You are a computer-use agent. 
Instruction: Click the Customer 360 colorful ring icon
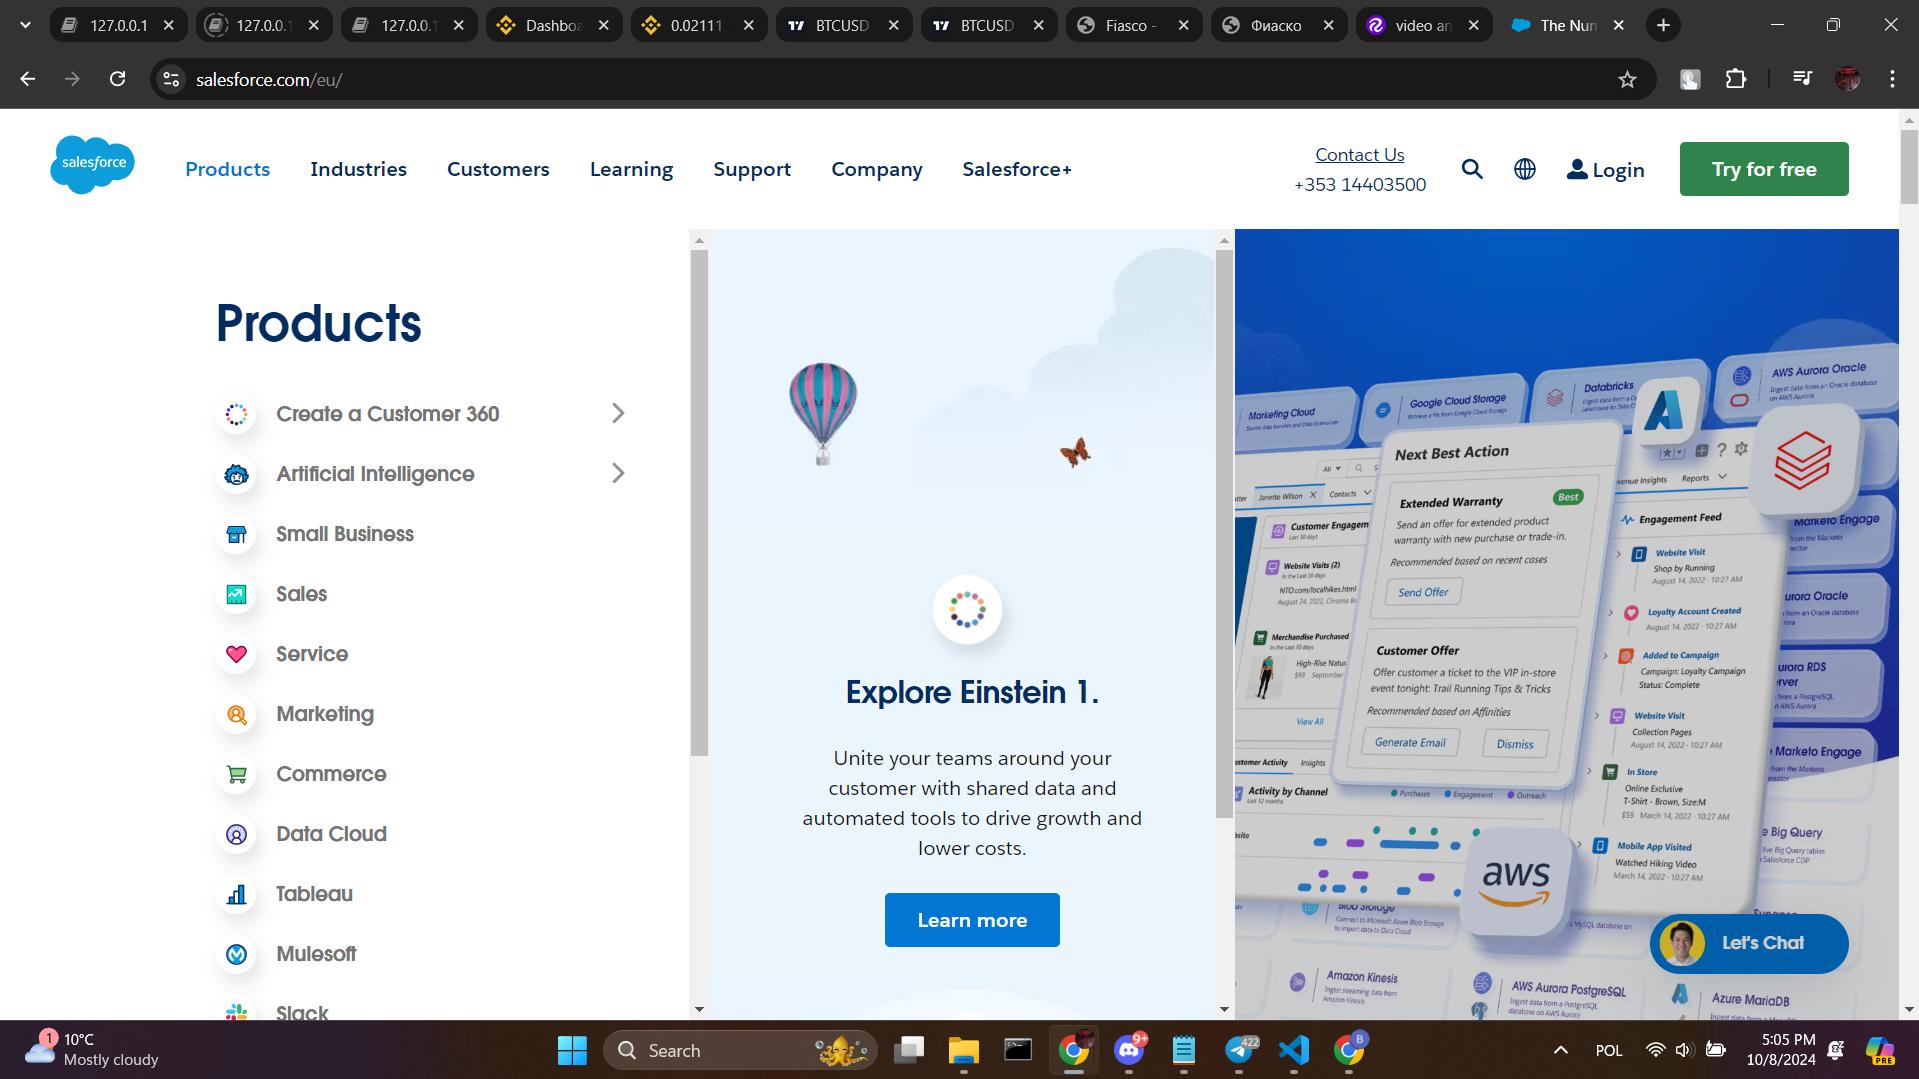click(x=236, y=414)
